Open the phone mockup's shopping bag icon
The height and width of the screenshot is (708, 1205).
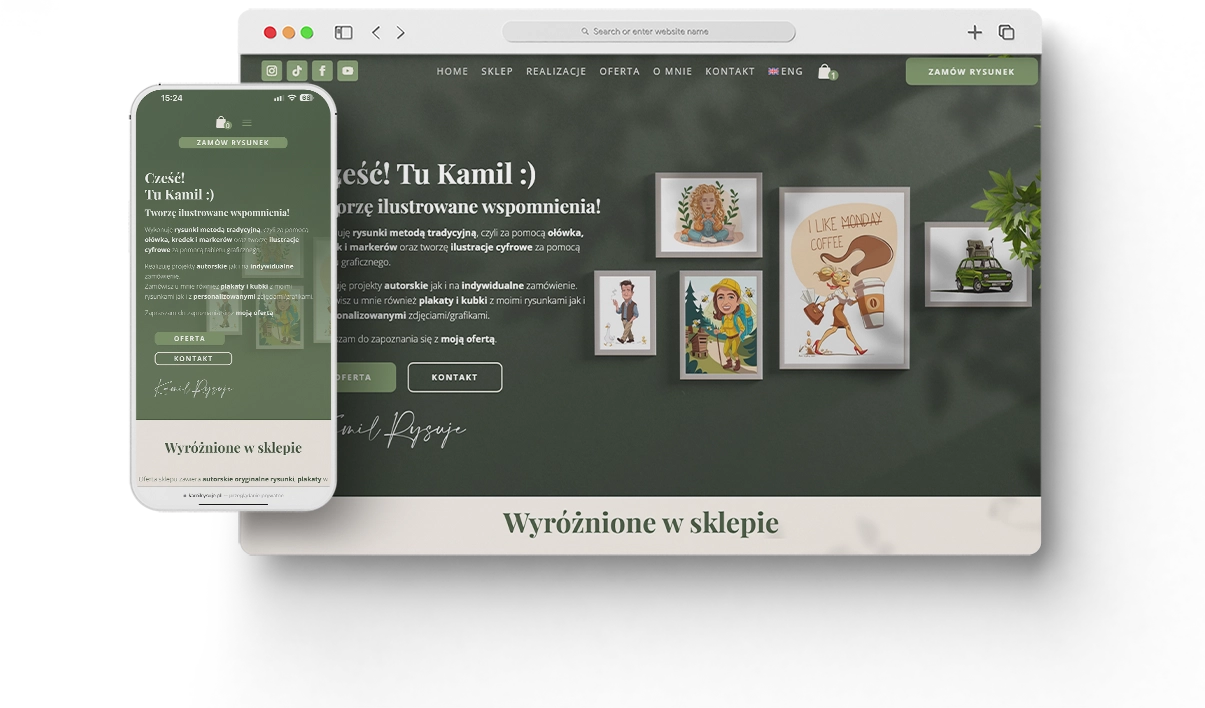click(222, 123)
